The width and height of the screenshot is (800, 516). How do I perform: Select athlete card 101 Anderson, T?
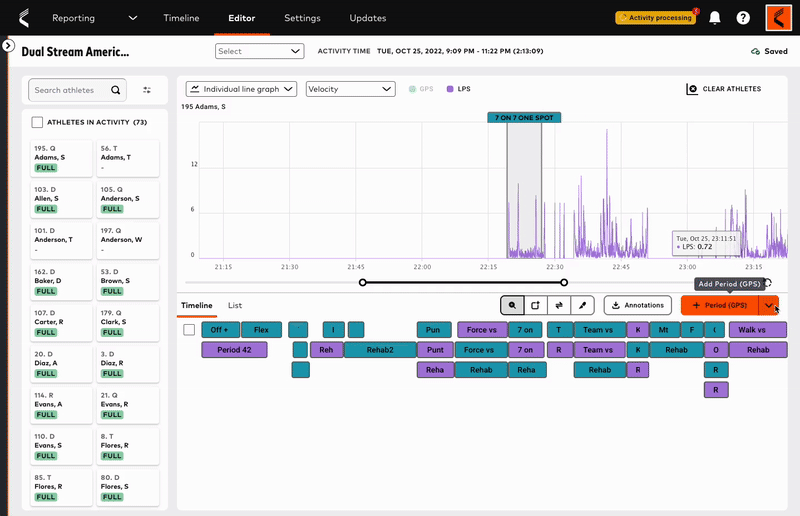click(x=61, y=241)
